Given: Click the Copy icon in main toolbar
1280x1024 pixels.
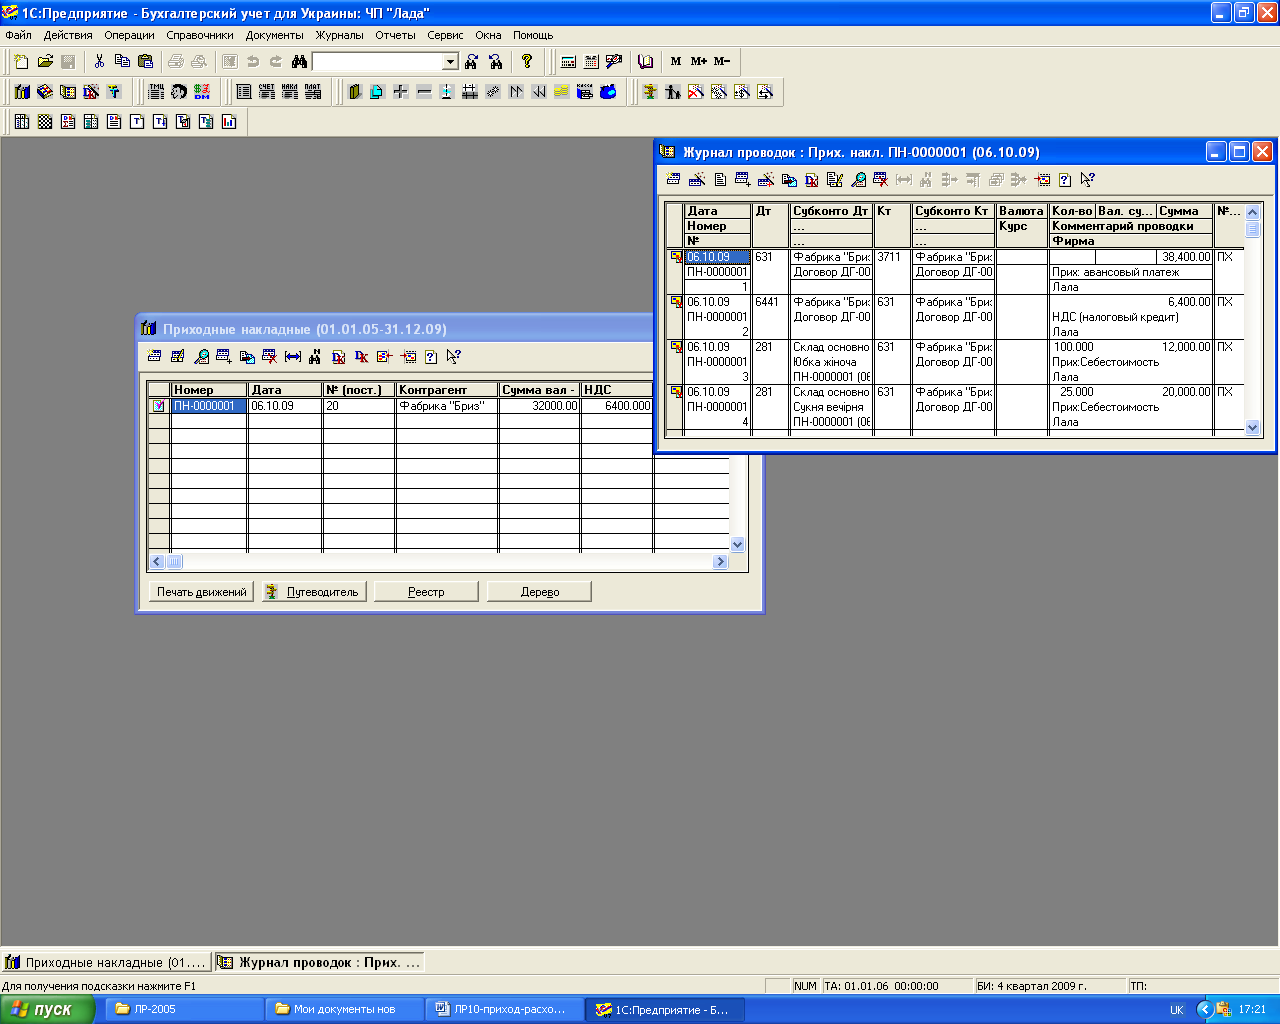Looking at the screenshot, I should tap(122, 61).
